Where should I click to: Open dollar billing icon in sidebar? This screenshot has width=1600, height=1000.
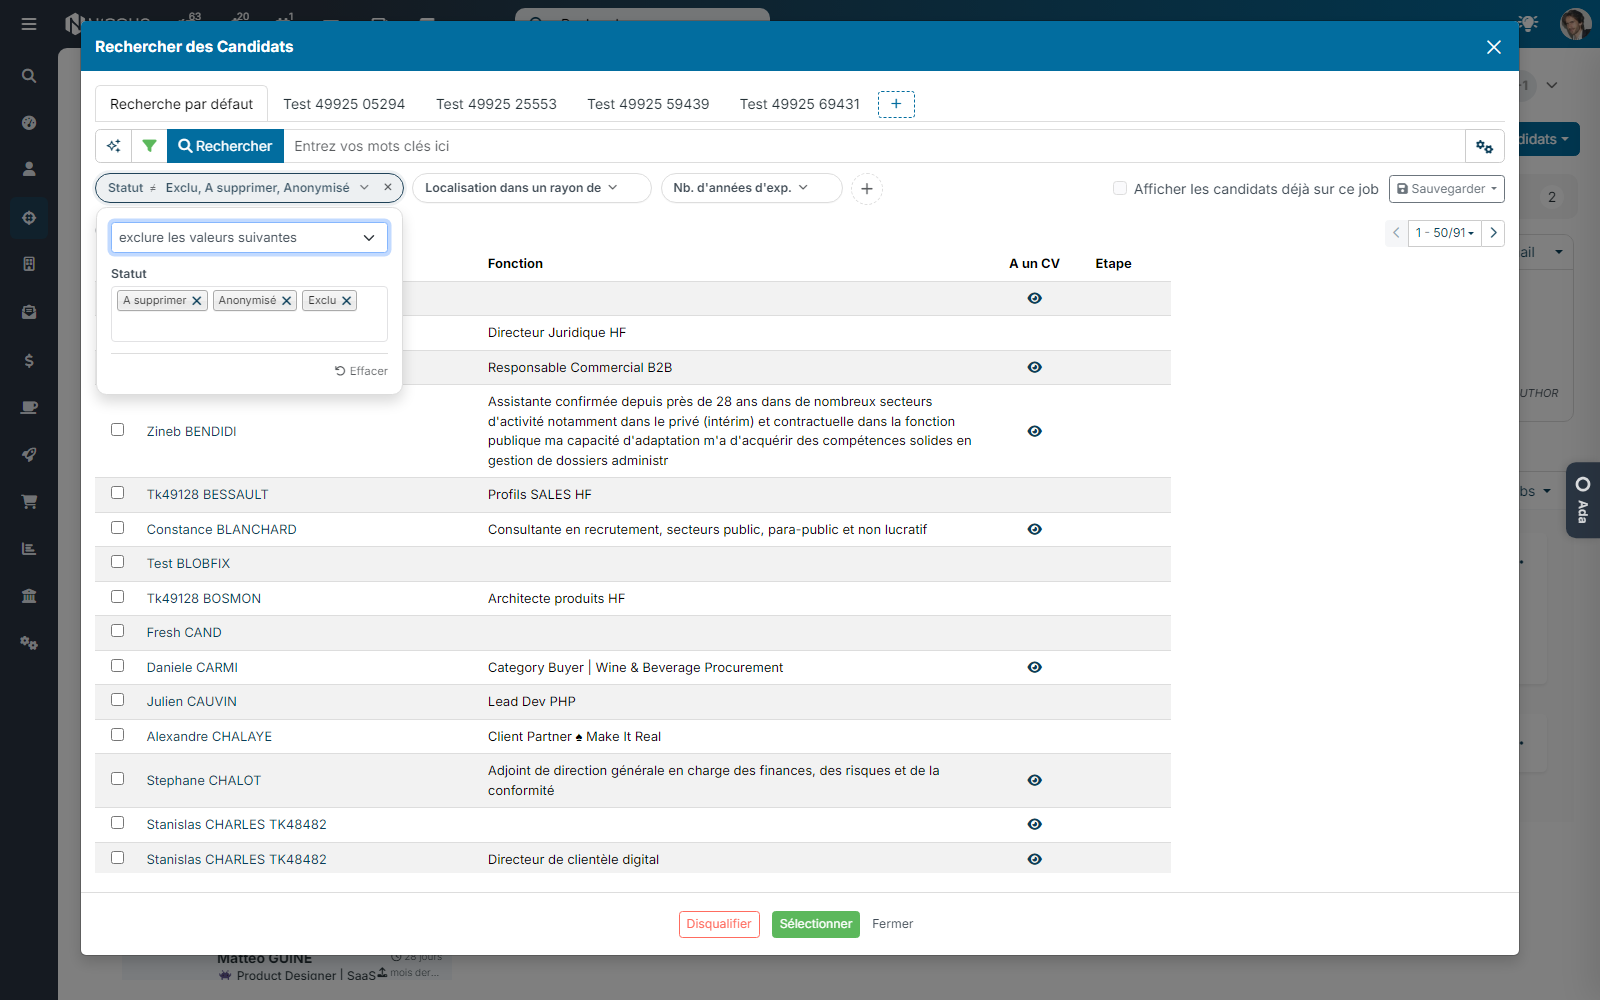[29, 360]
